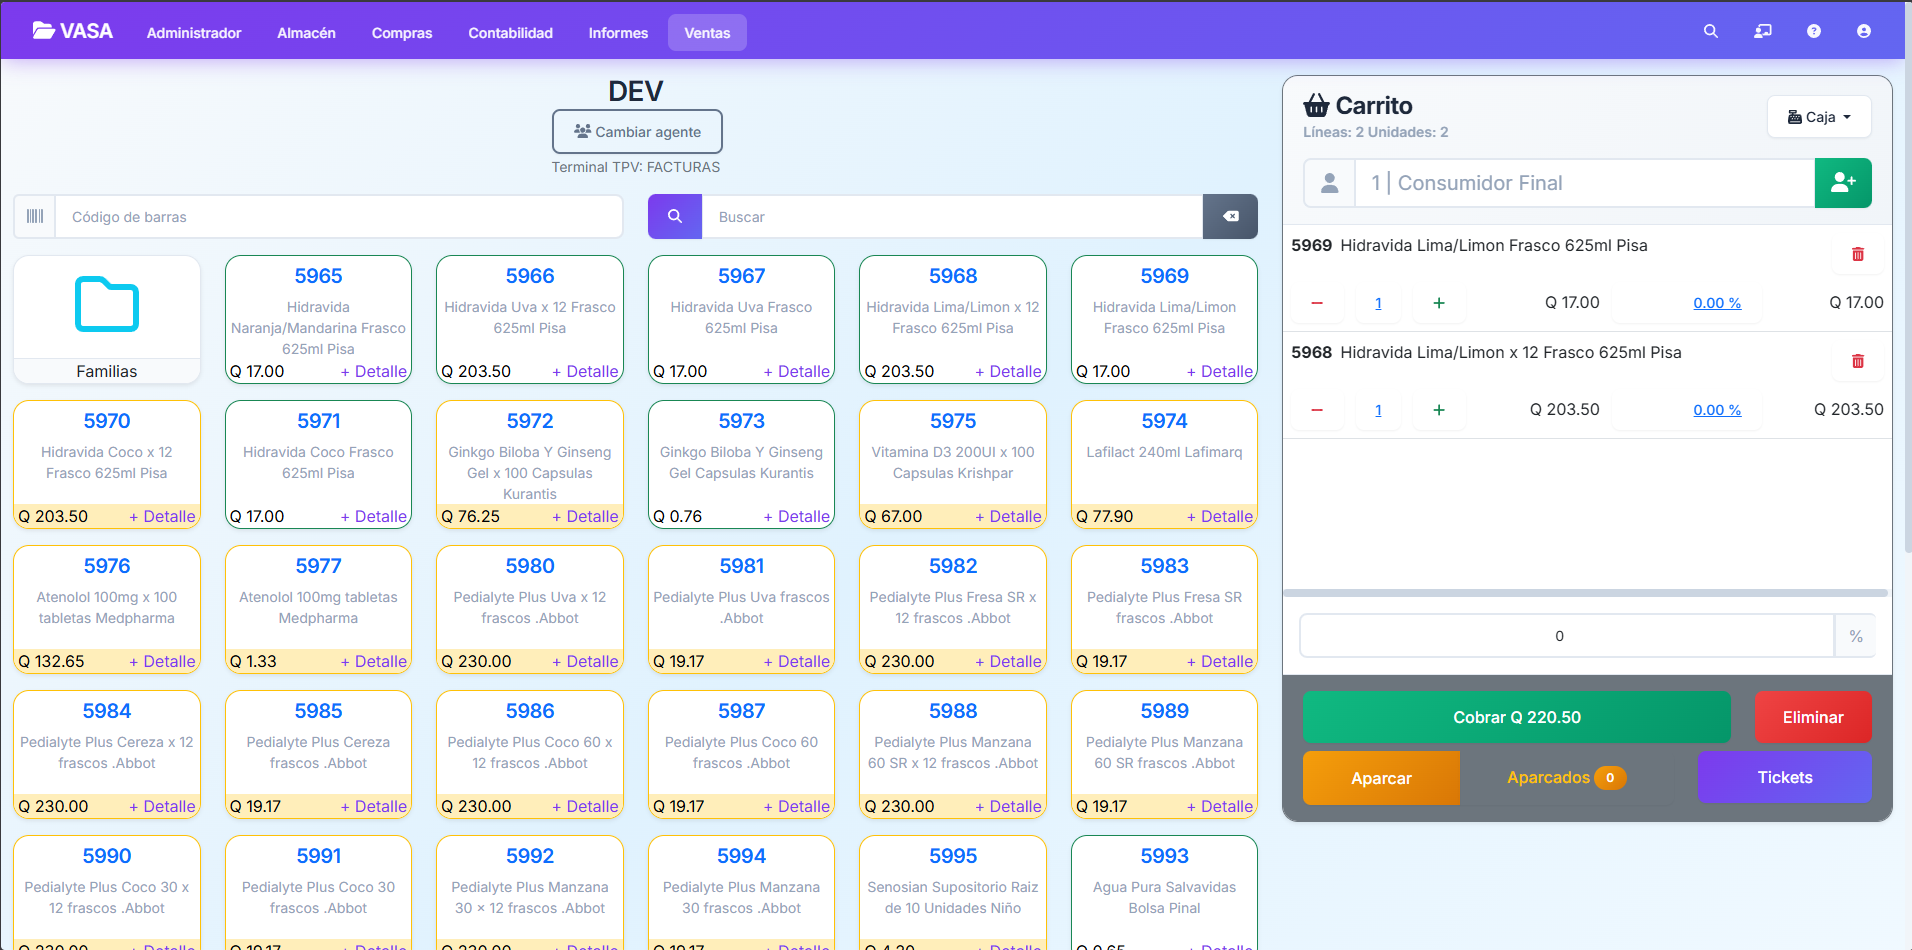Decrease quantity of item 5968 with minus
Screen dimensions: 1912x950
pyautogui.click(x=1317, y=410)
